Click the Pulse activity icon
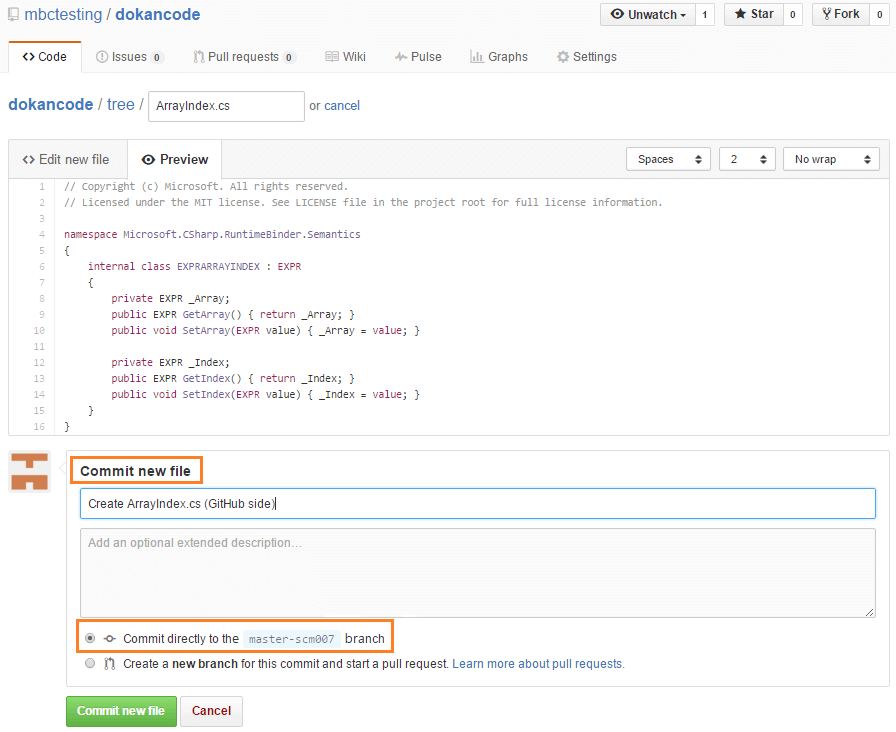This screenshot has width=896, height=732. [401, 57]
